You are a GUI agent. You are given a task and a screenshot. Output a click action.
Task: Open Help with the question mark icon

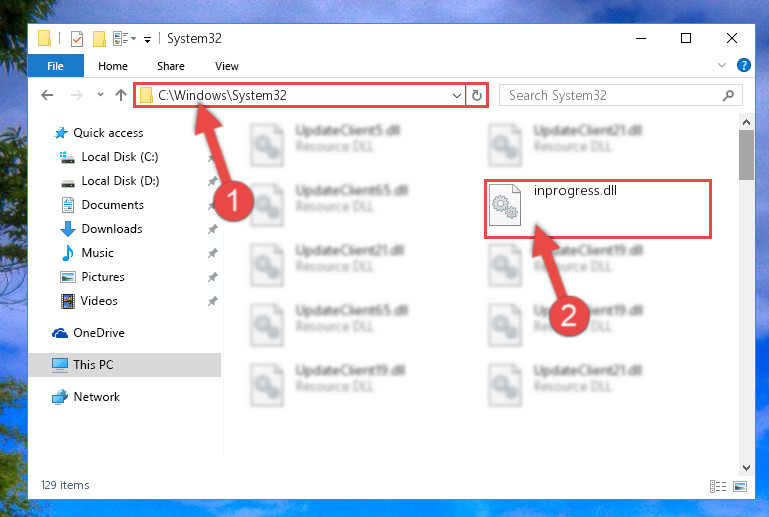743,65
